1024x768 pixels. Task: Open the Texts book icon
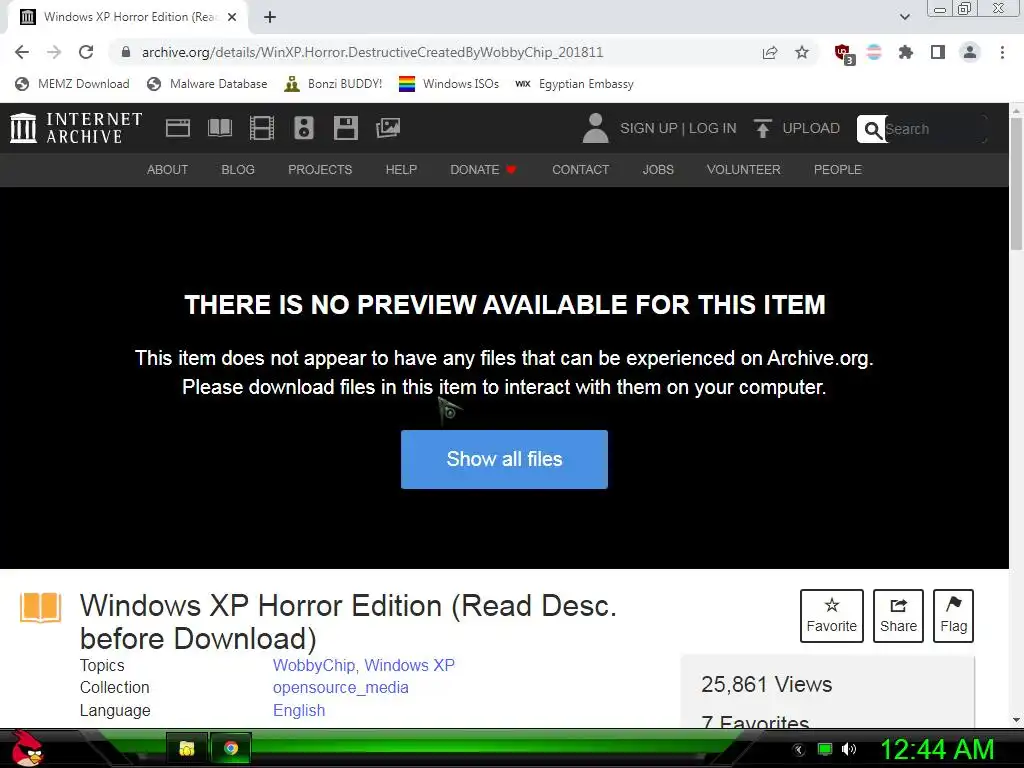(220, 128)
